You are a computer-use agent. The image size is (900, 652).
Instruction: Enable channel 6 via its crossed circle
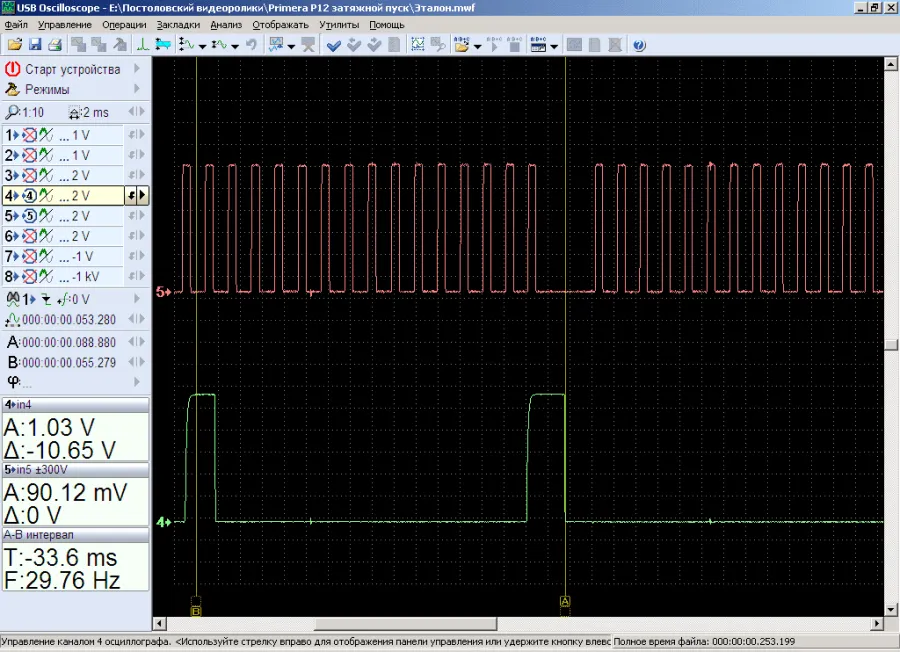29,236
